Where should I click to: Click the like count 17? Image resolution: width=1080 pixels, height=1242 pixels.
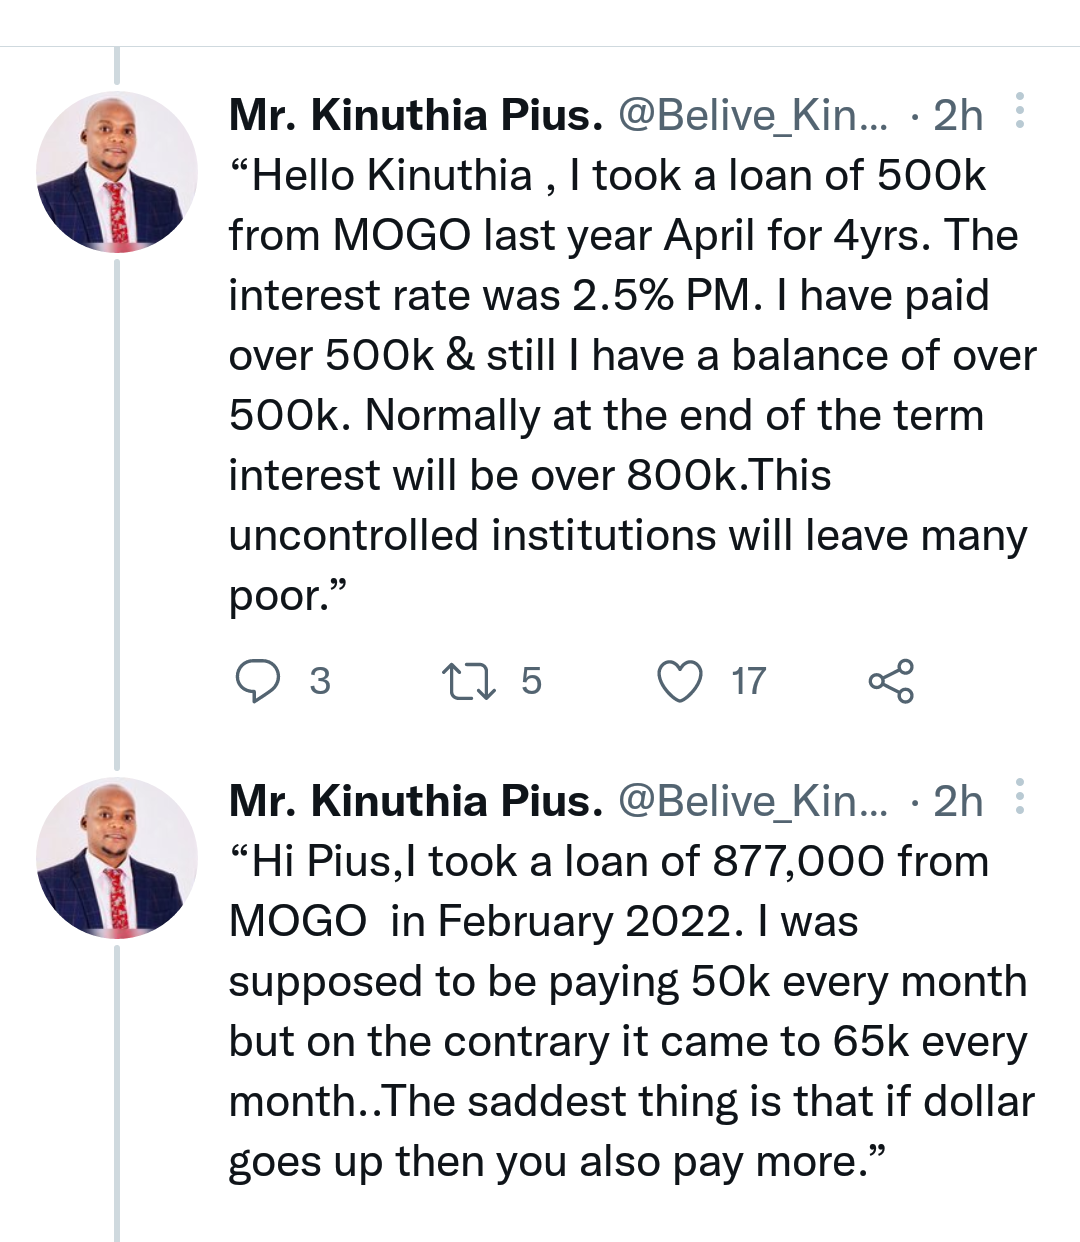(x=748, y=681)
